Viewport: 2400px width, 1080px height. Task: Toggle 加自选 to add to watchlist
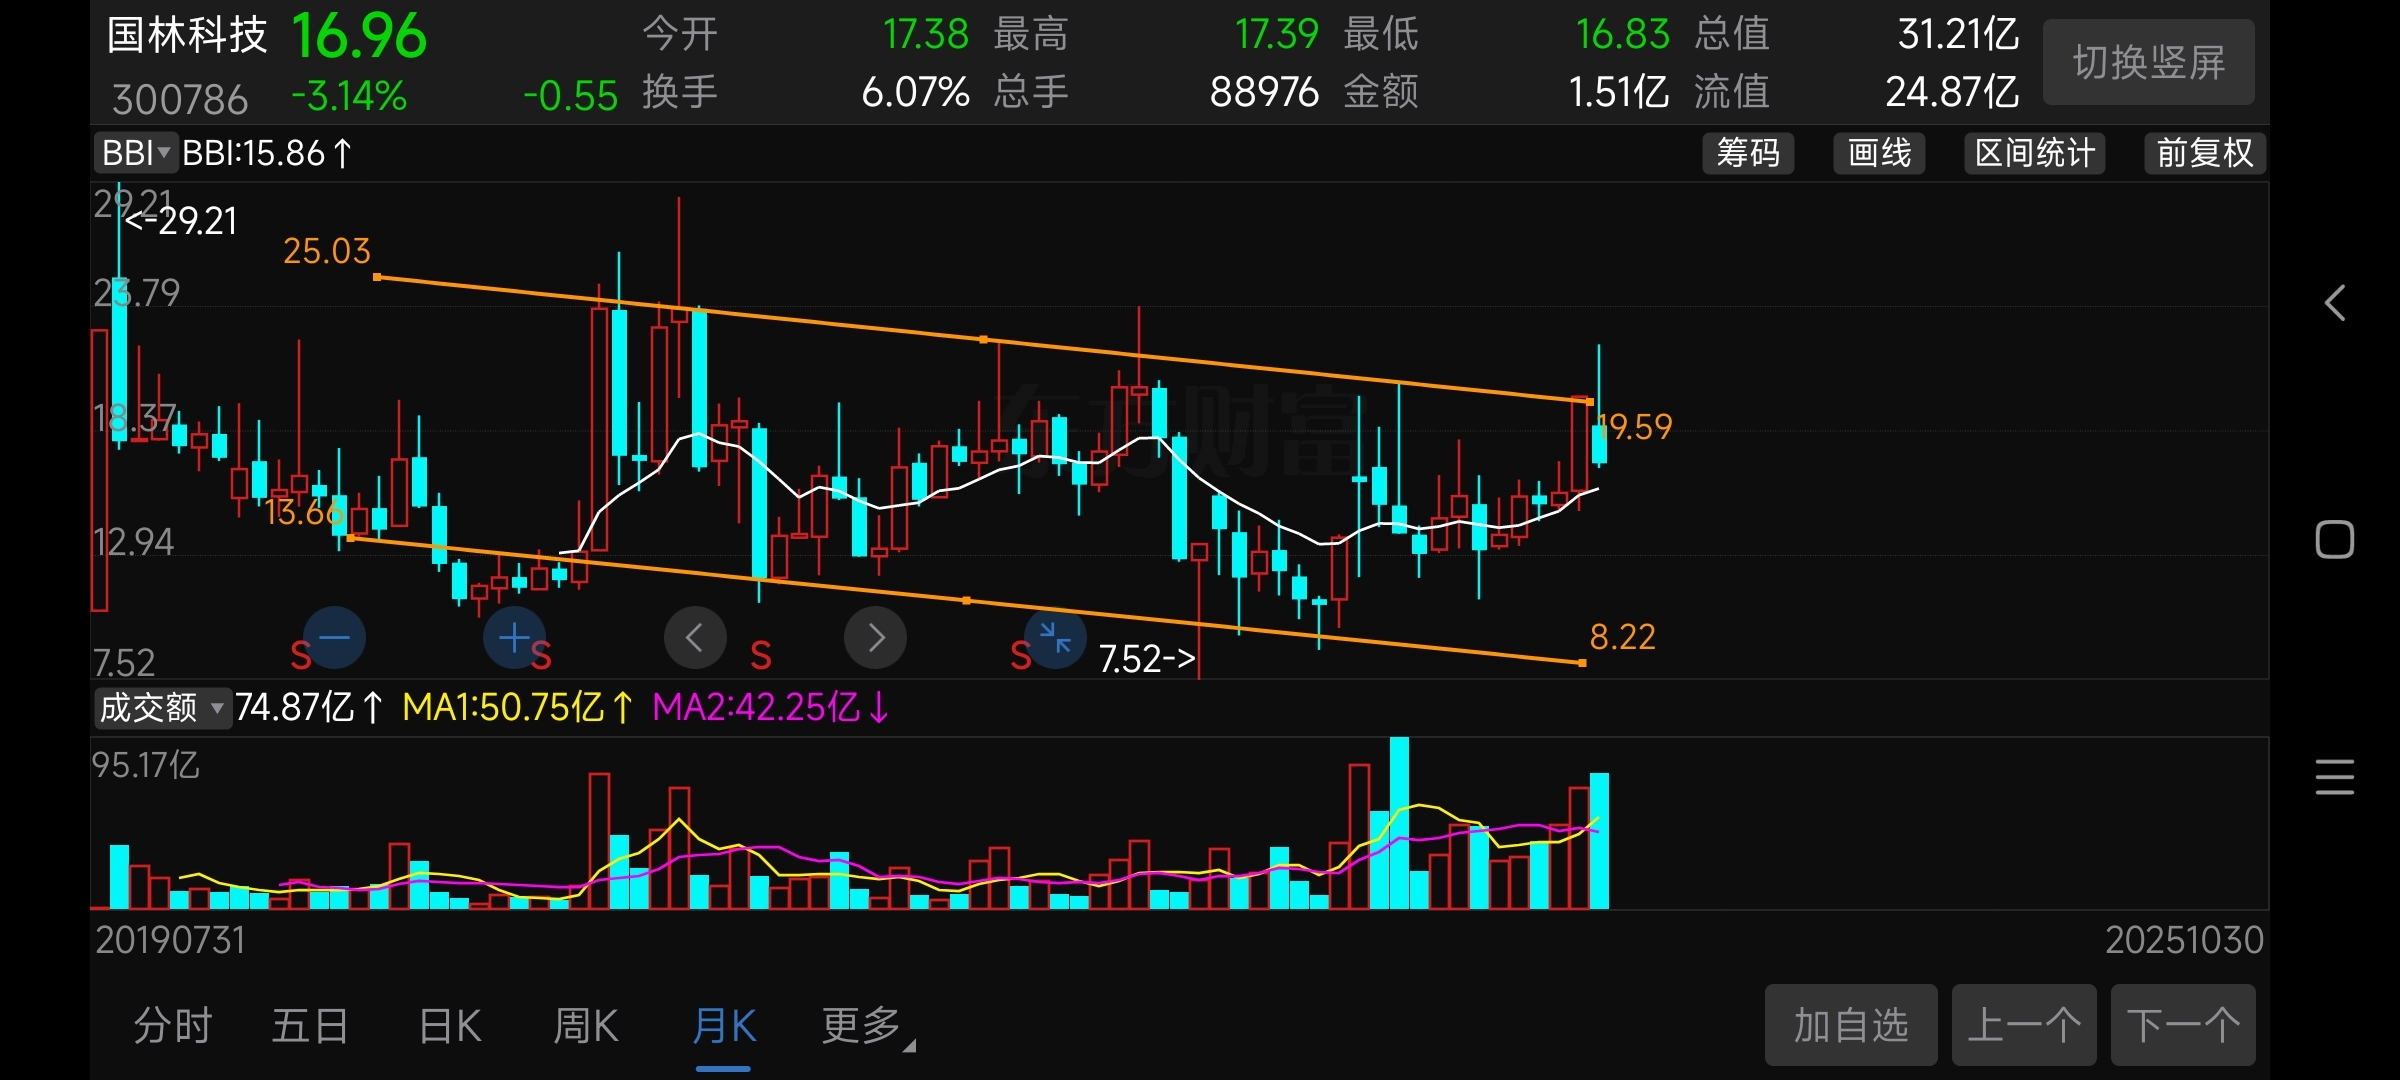click(x=1850, y=1025)
